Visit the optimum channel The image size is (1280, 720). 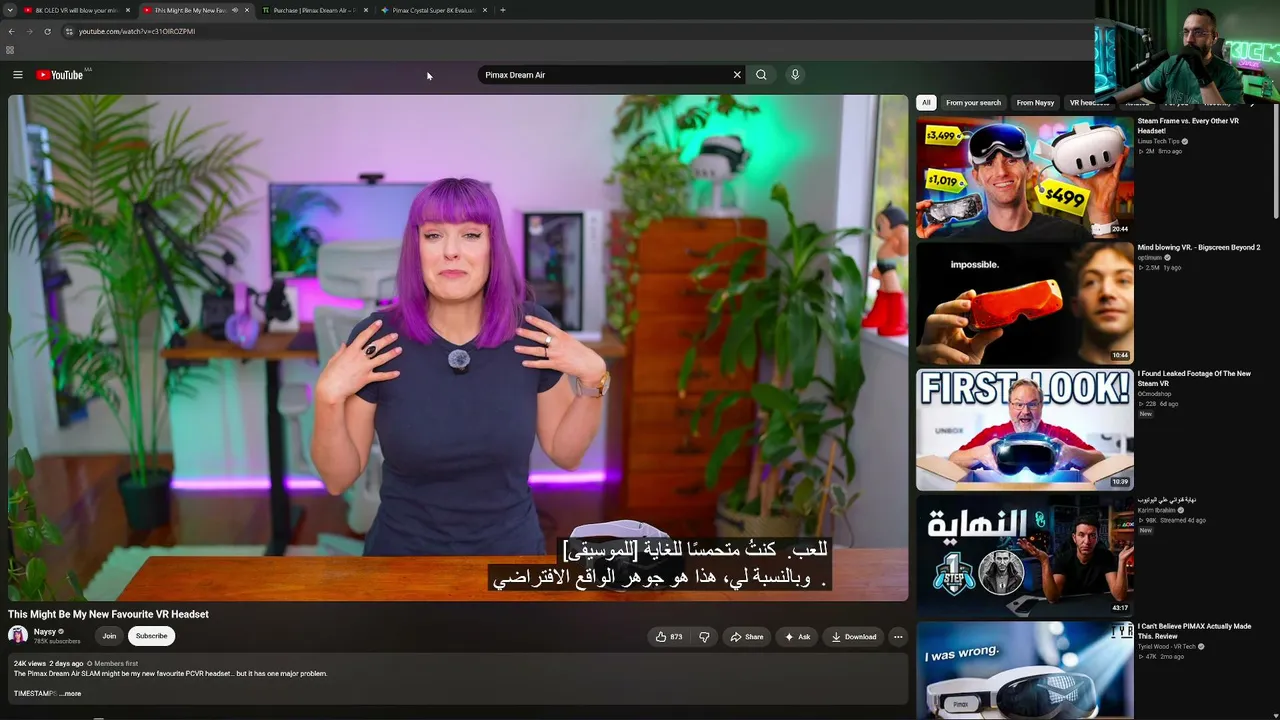tap(1150, 258)
